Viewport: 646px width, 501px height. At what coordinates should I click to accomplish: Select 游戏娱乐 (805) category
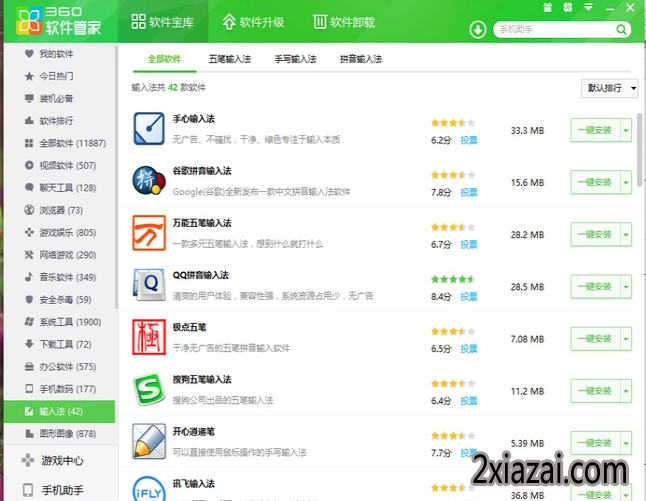tap(60, 232)
